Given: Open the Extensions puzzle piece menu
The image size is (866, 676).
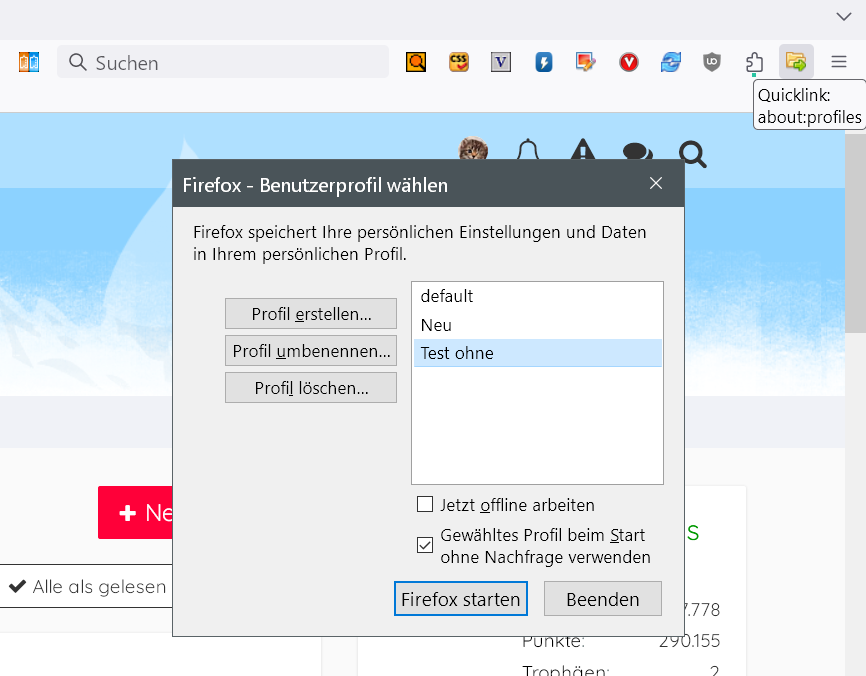Looking at the screenshot, I should [x=754, y=62].
